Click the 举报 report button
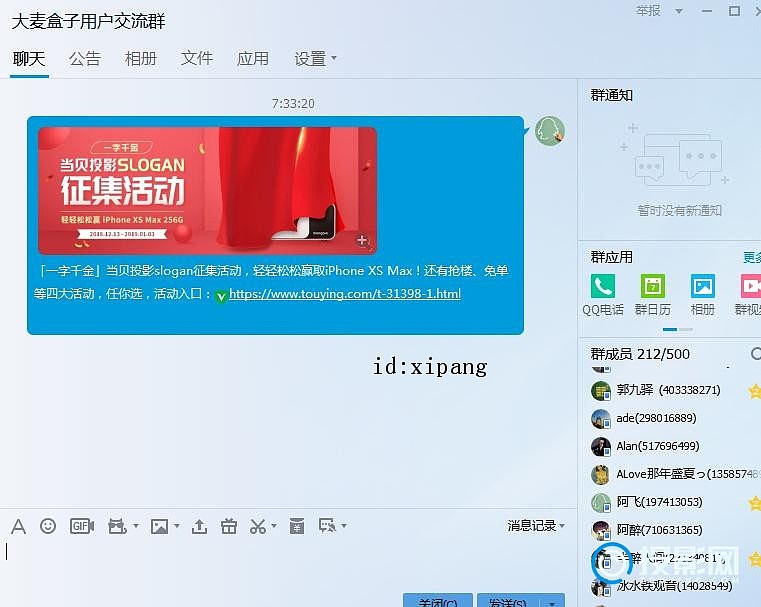 (x=648, y=11)
